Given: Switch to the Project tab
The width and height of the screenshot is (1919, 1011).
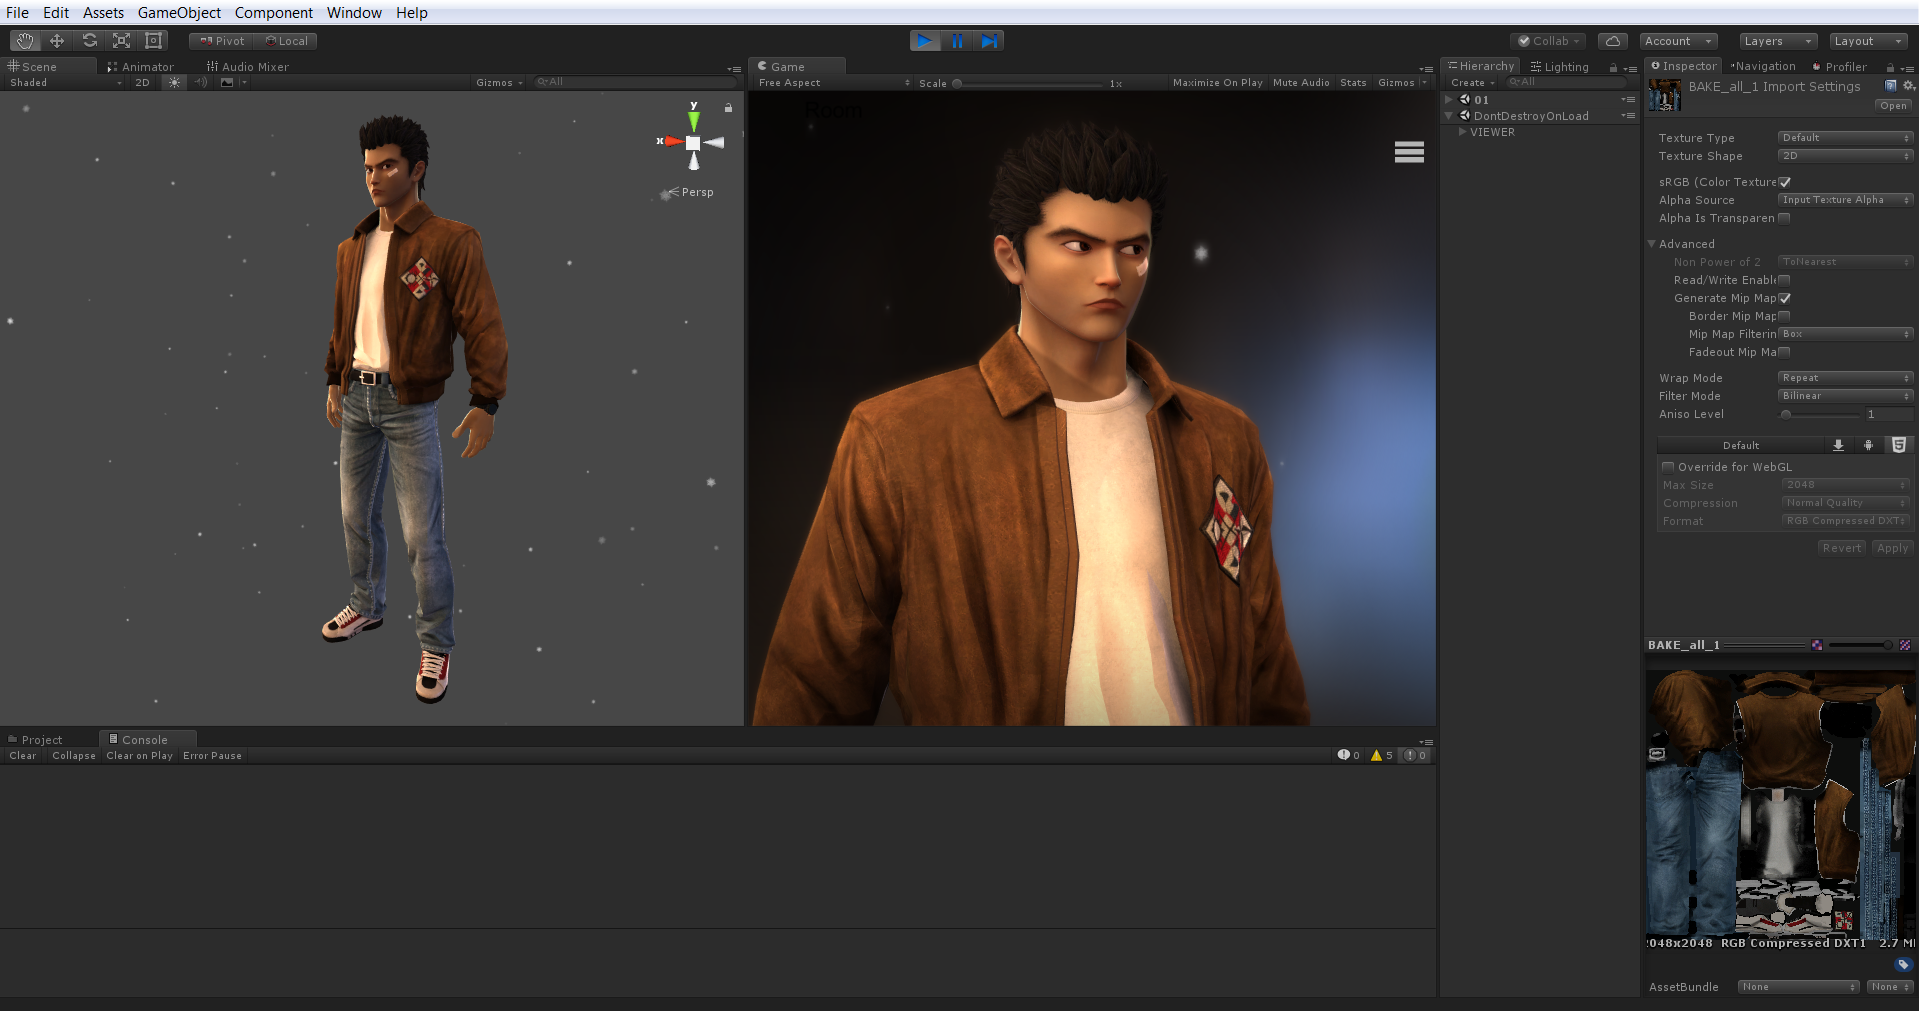Looking at the screenshot, I should pos(35,740).
